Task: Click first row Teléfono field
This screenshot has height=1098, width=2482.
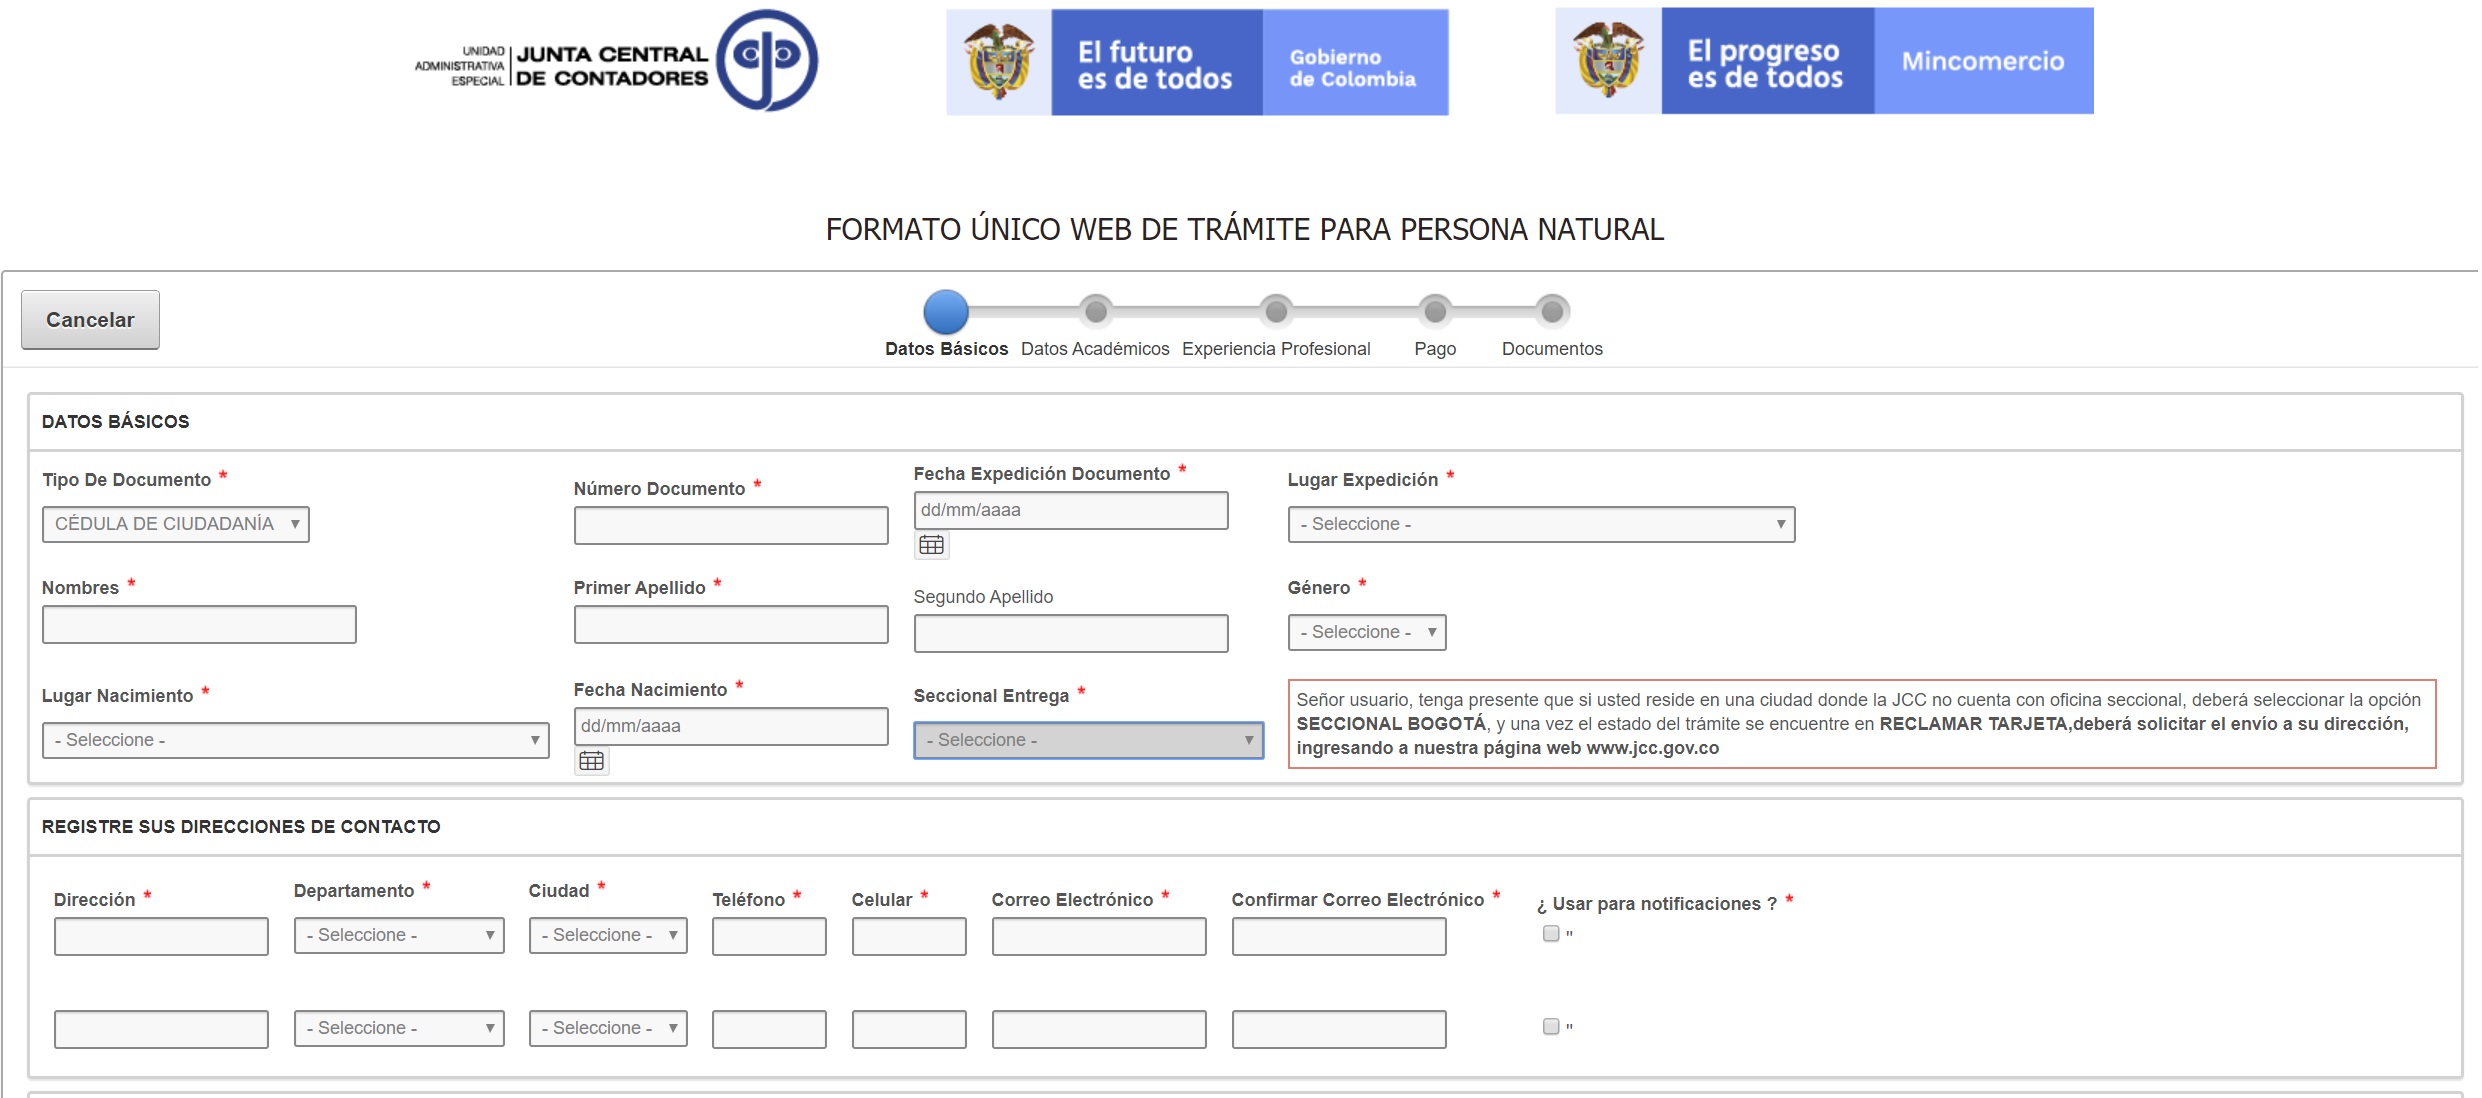Action: tap(769, 936)
